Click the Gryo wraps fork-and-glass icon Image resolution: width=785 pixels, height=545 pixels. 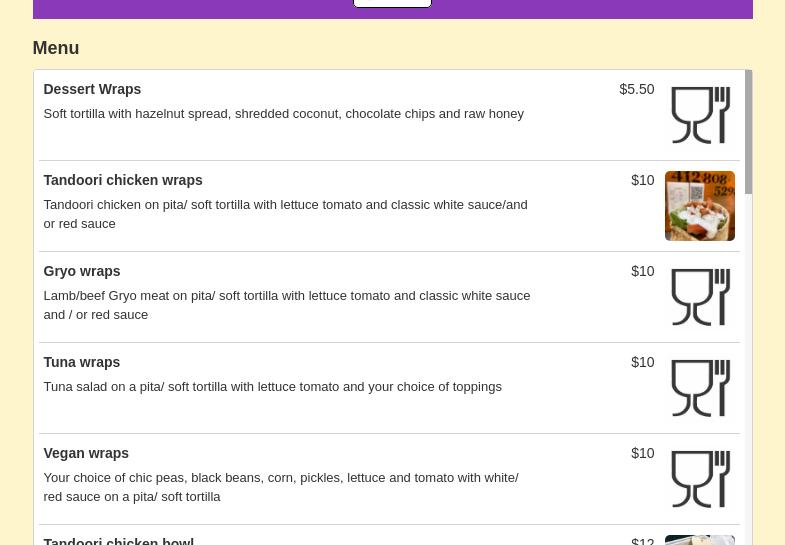point(699,297)
